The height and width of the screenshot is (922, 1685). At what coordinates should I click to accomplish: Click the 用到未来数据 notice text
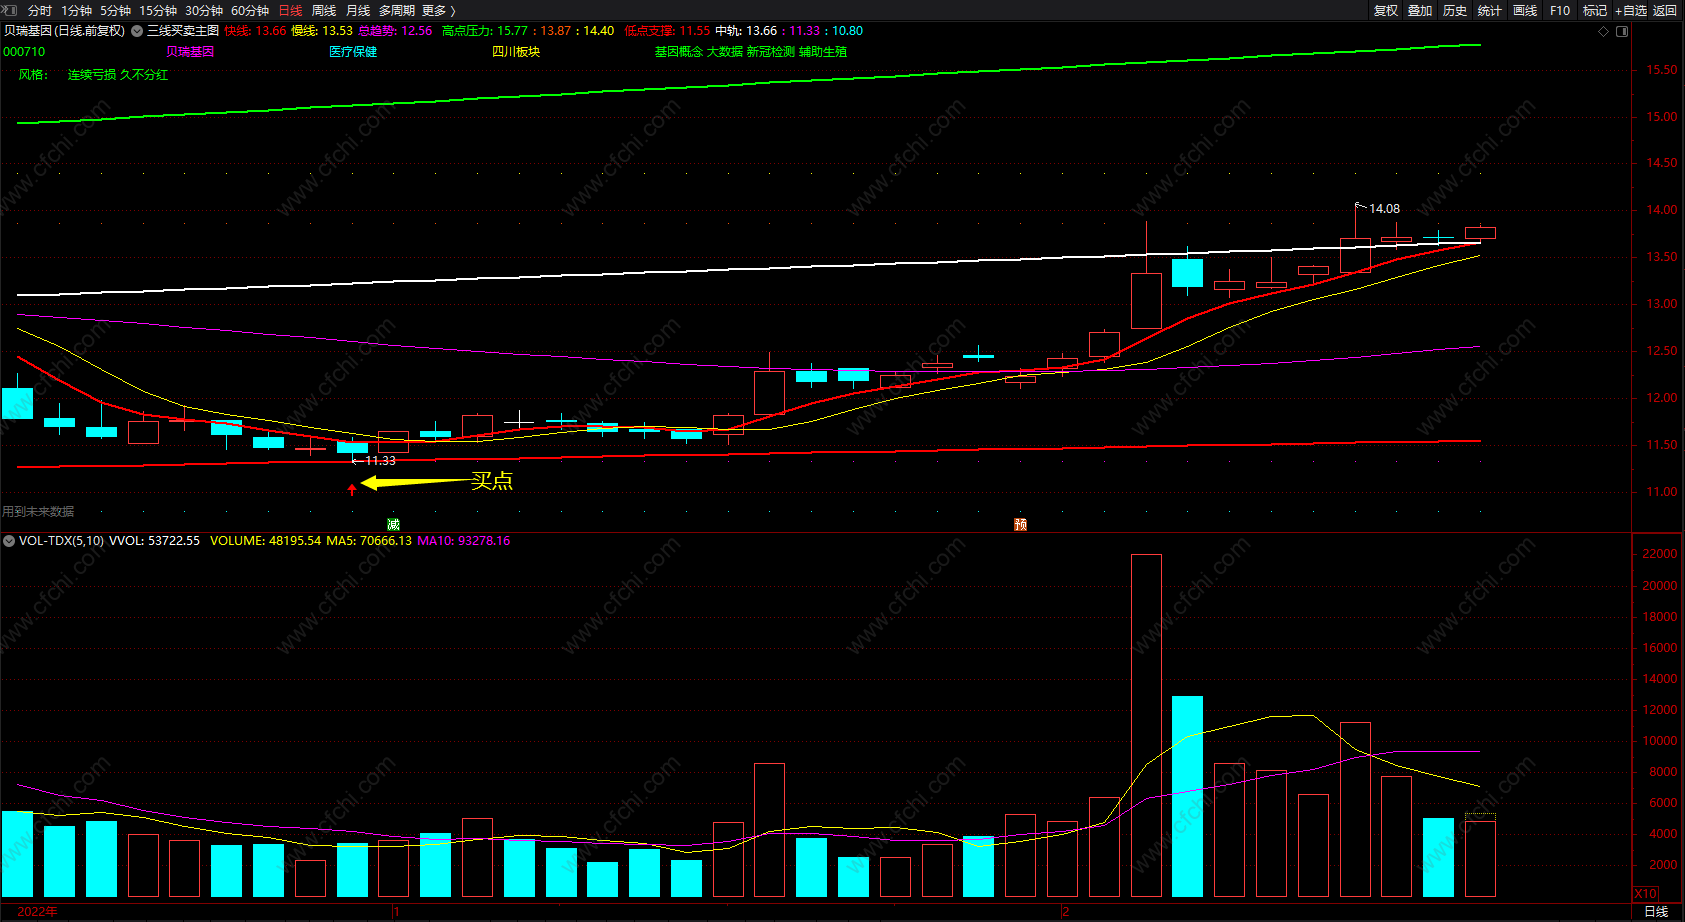(x=38, y=512)
